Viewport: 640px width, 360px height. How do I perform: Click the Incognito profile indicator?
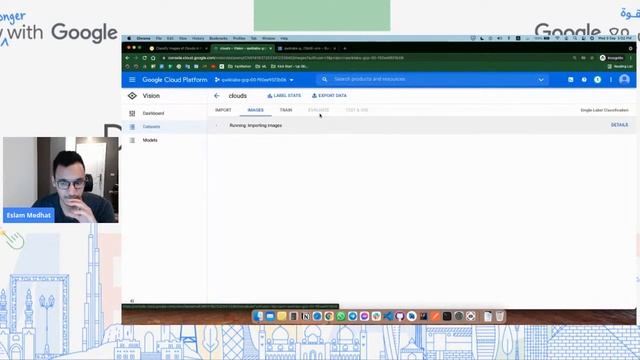coord(611,58)
